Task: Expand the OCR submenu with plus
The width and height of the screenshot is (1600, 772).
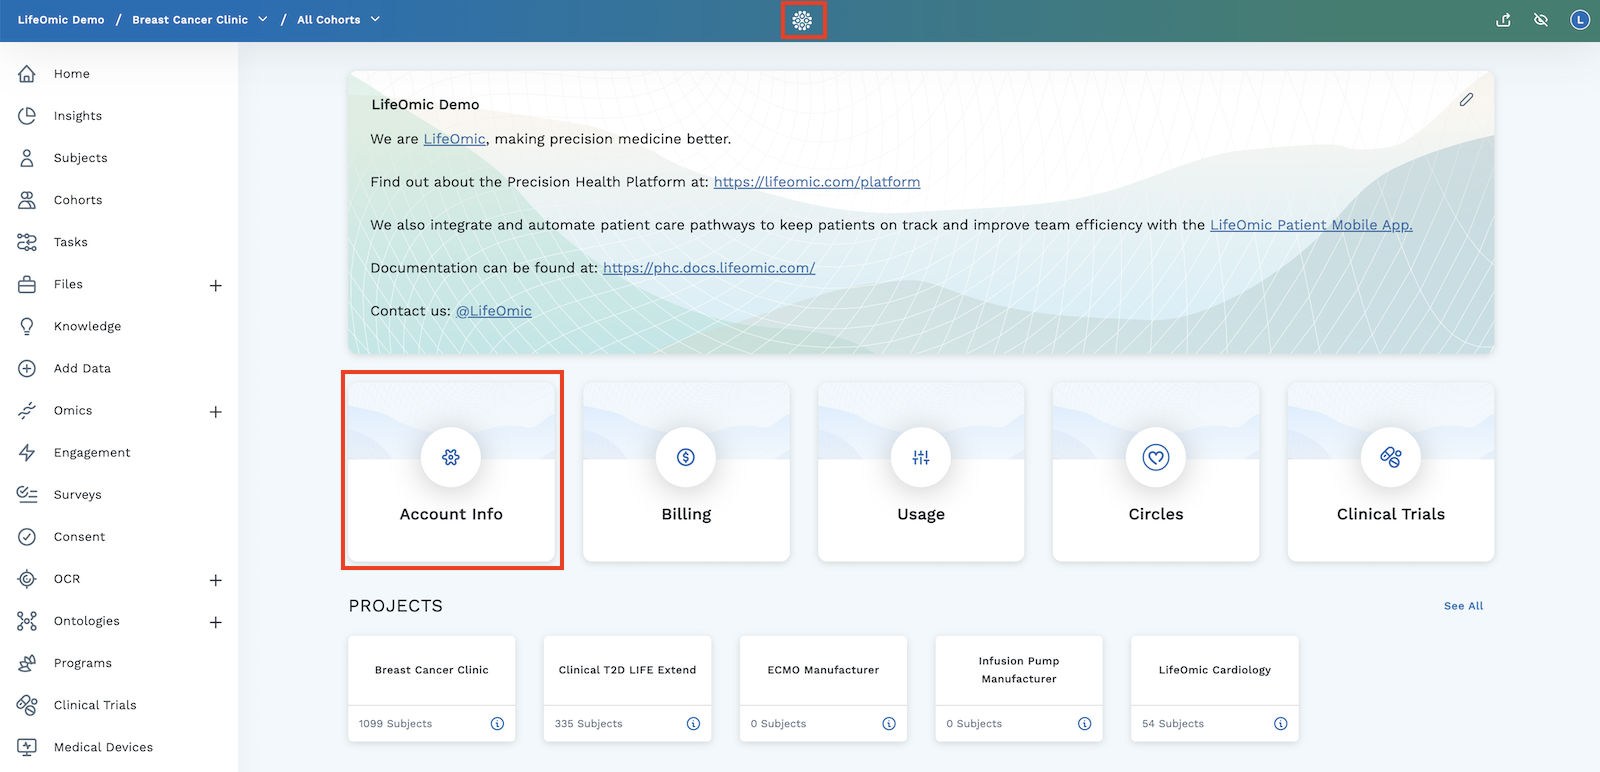Action: 215,580
